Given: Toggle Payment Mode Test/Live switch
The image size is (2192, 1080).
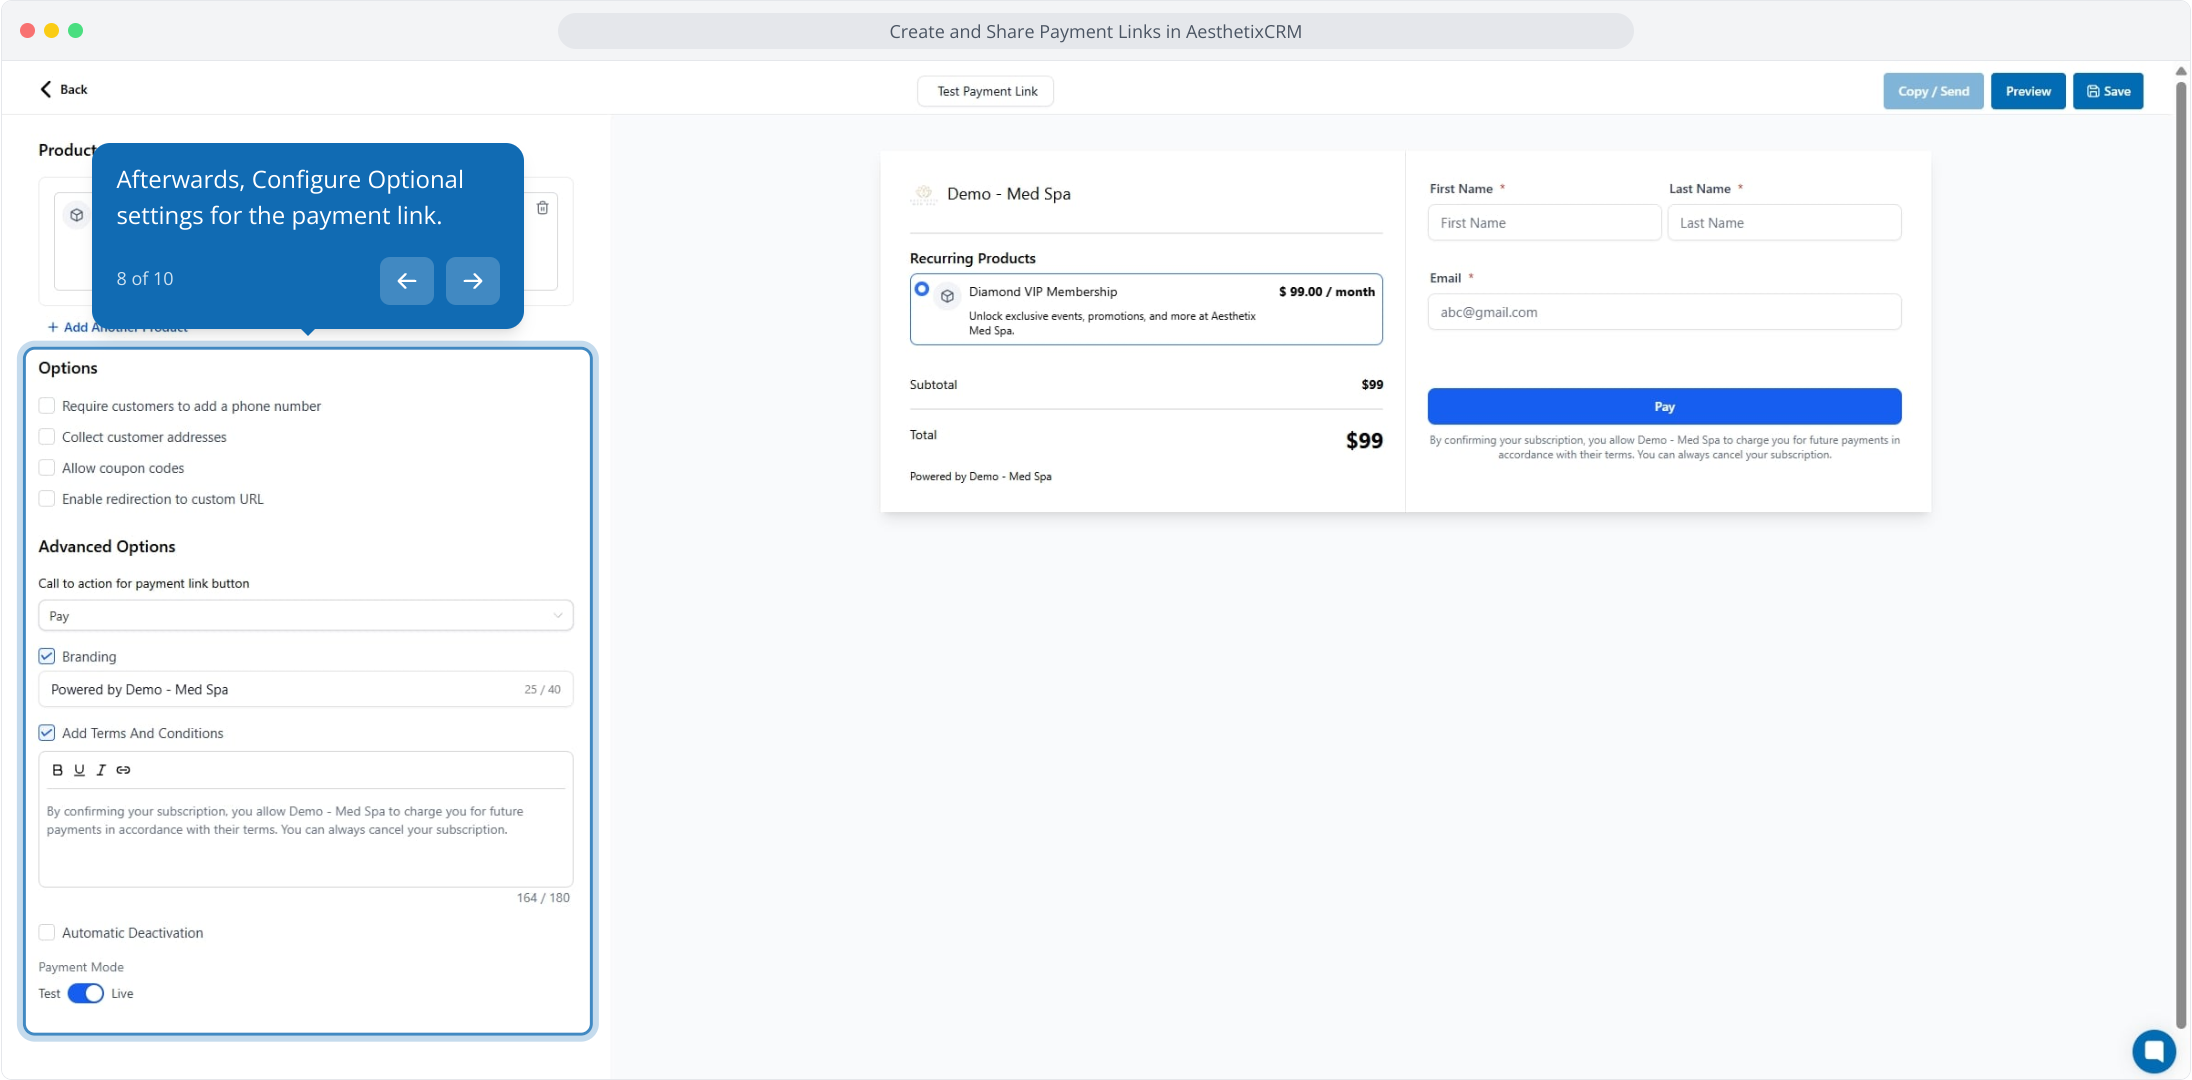Looking at the screenshot, I should point(86,994).
